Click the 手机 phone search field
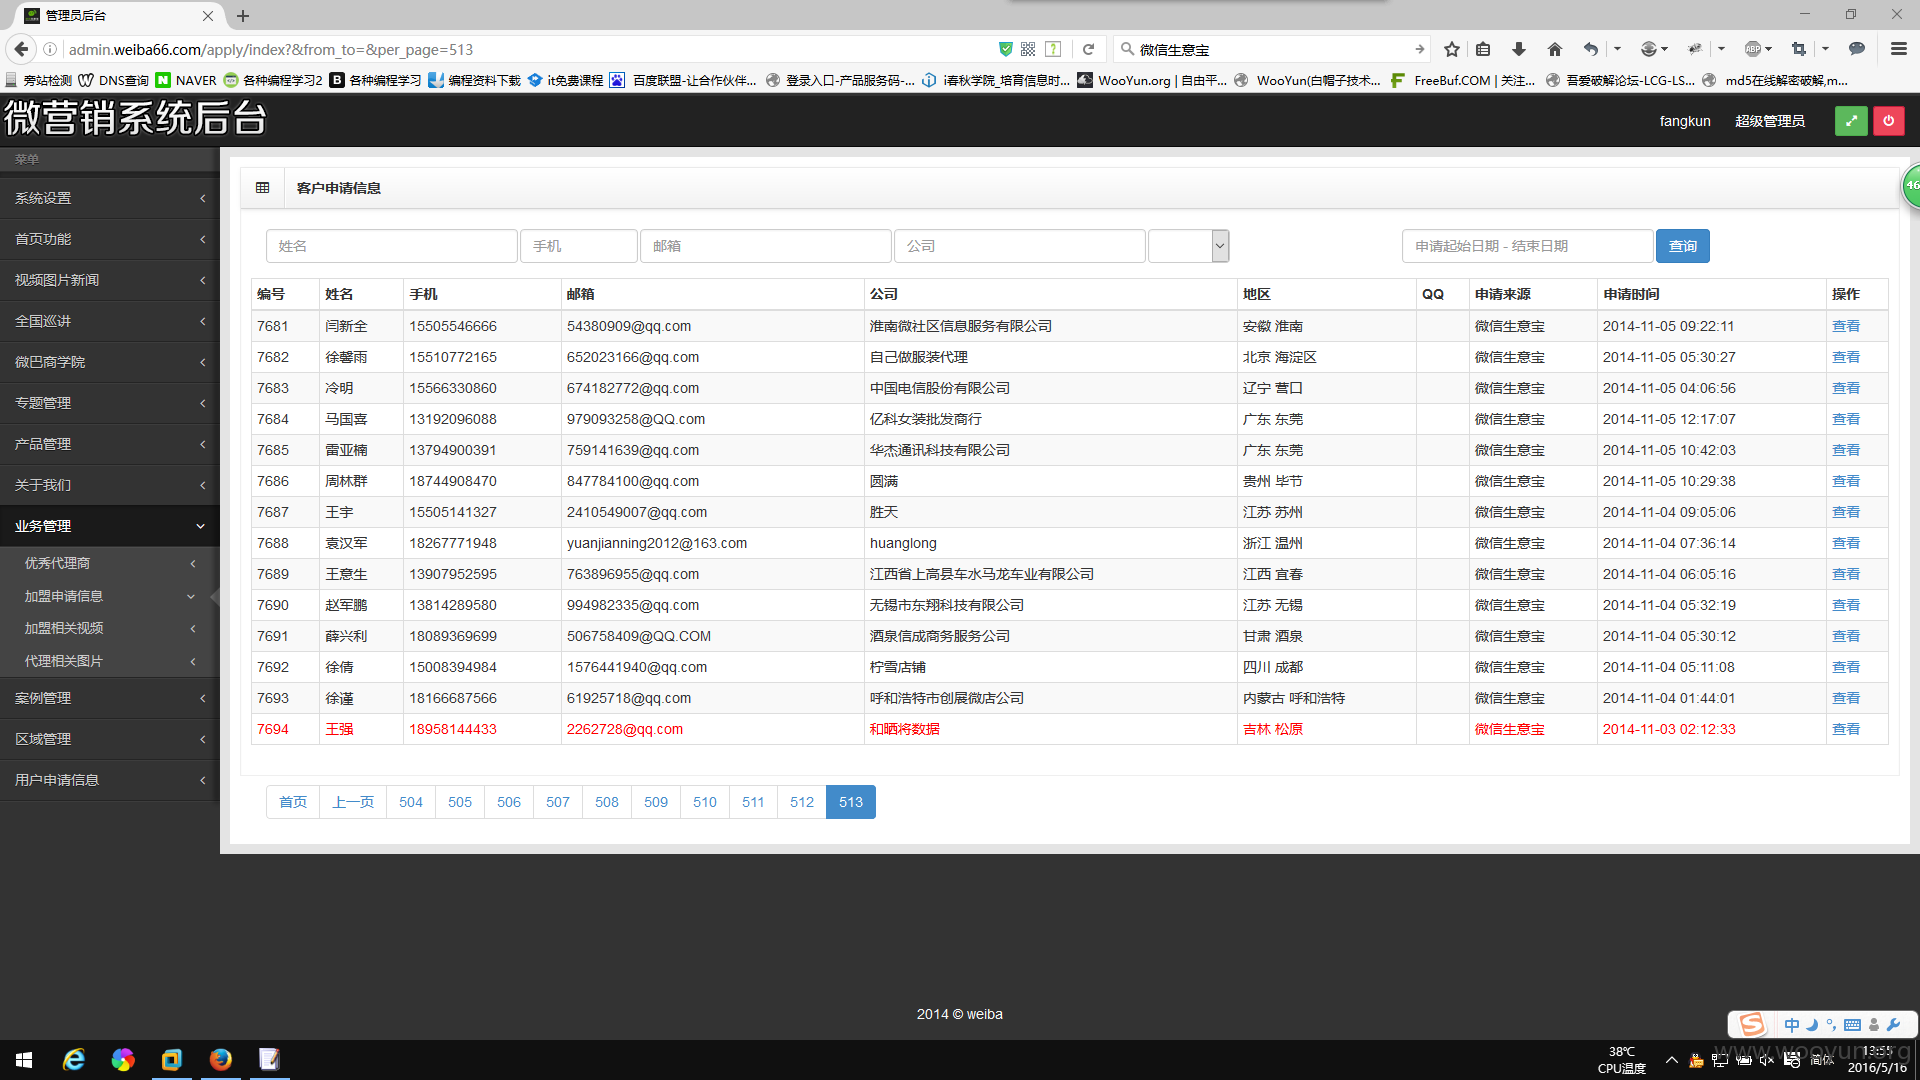 coord(578,246)
